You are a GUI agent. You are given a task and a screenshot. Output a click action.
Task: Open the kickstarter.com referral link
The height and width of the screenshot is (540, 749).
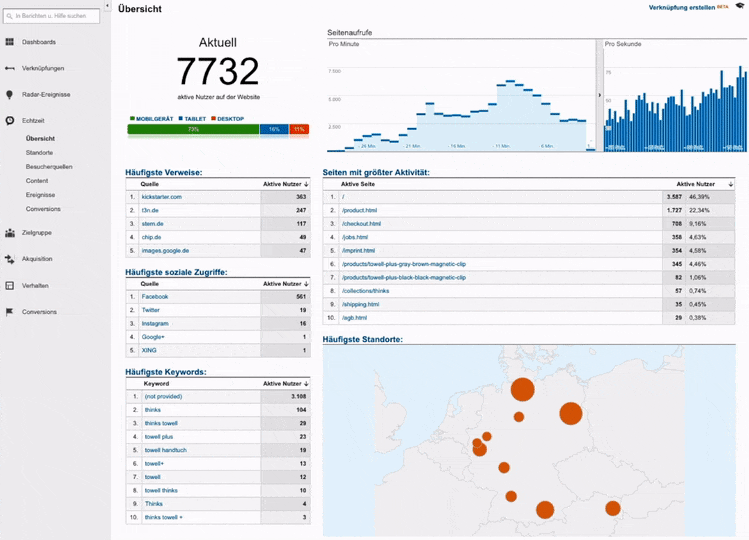(161, 197)
